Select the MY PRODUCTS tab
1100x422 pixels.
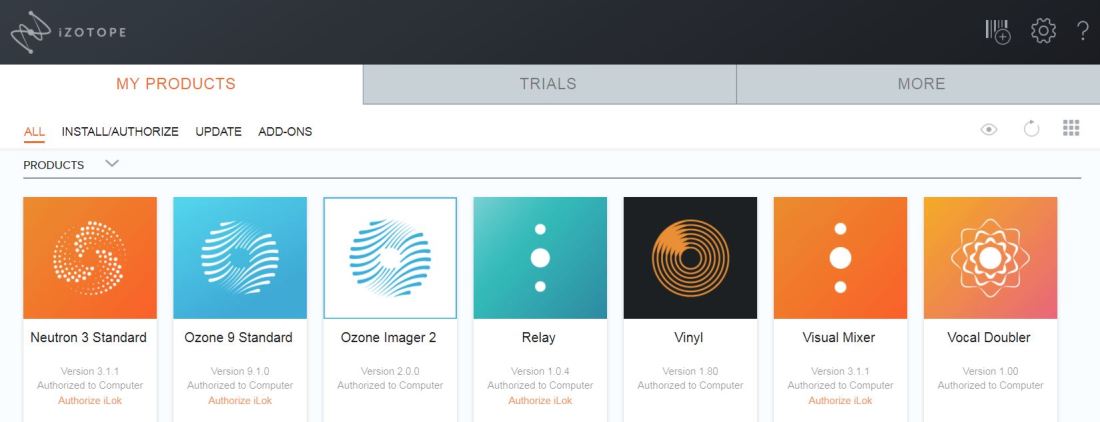(x=176, y=84)
